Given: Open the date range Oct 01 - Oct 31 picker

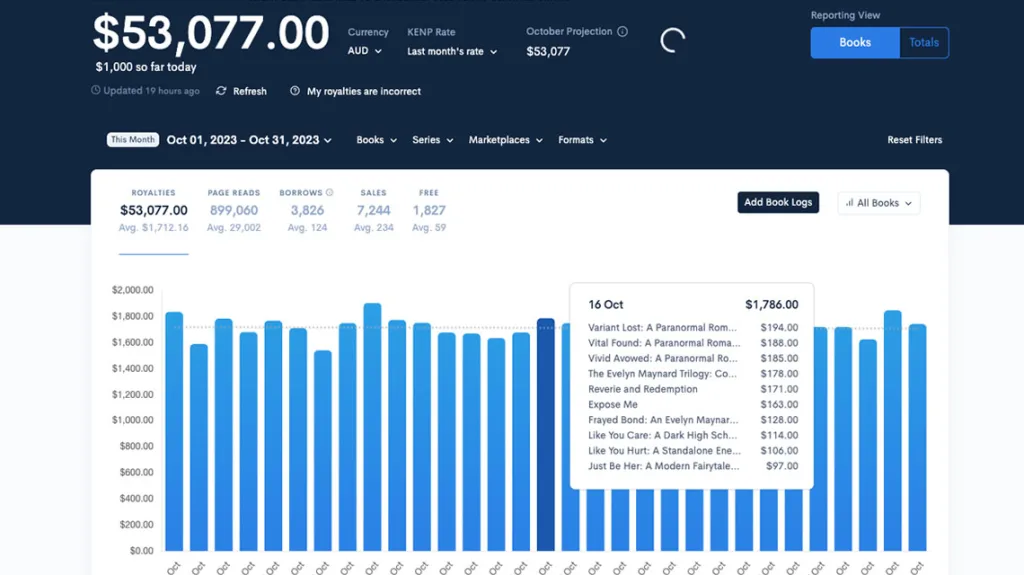Looking at the screenshot, I should [x=249, y=140].
